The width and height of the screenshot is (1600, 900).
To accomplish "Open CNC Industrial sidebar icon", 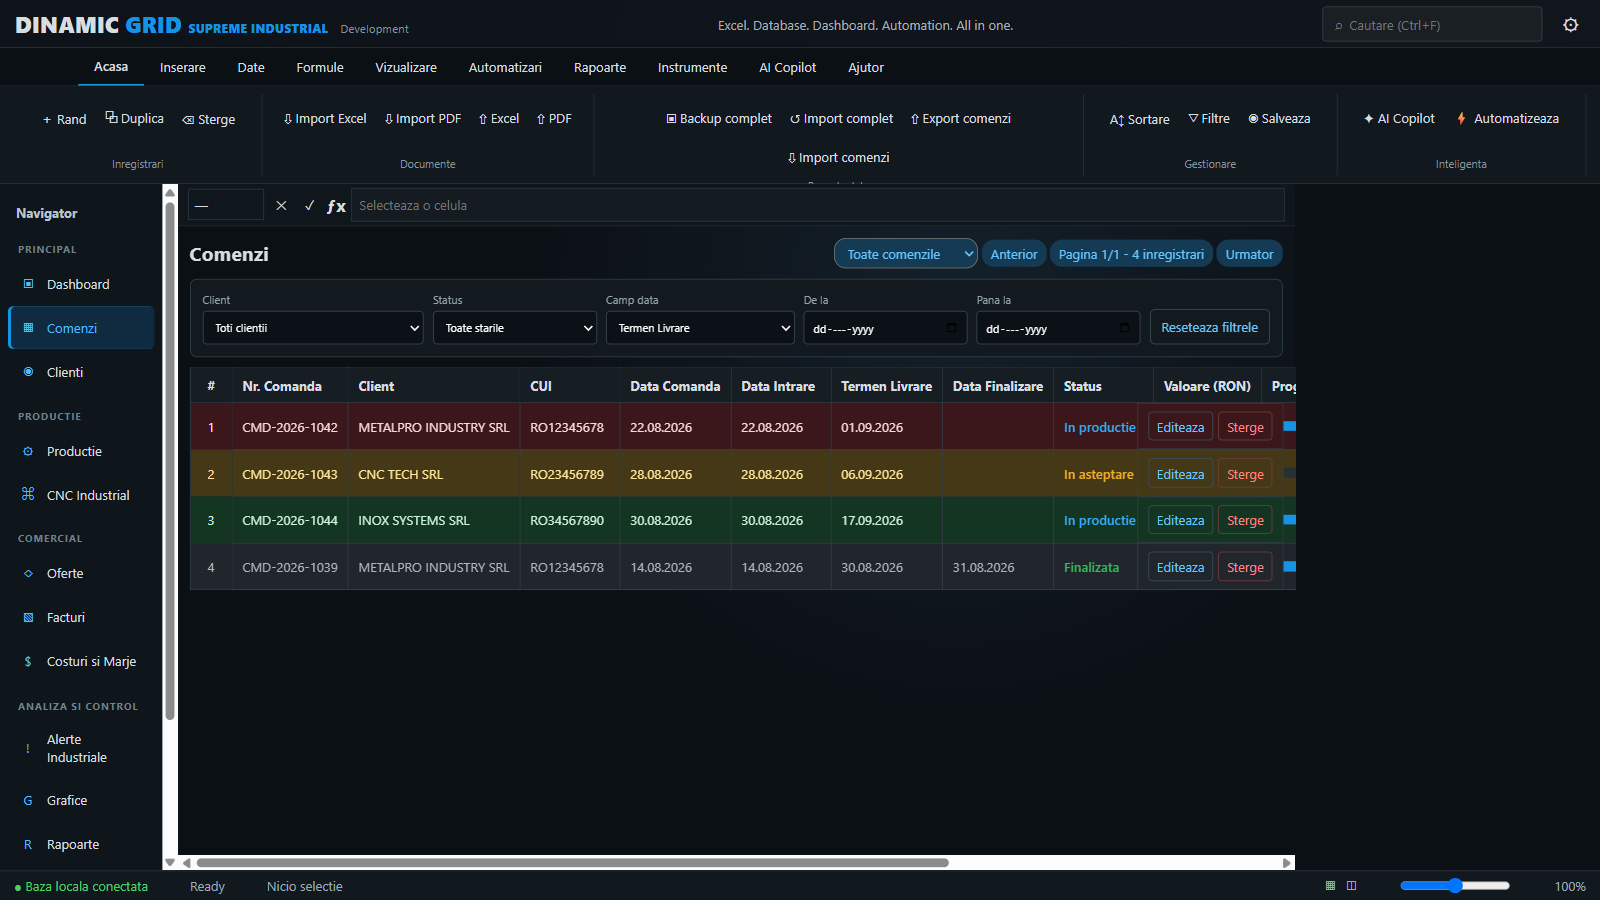I will 28,494.
